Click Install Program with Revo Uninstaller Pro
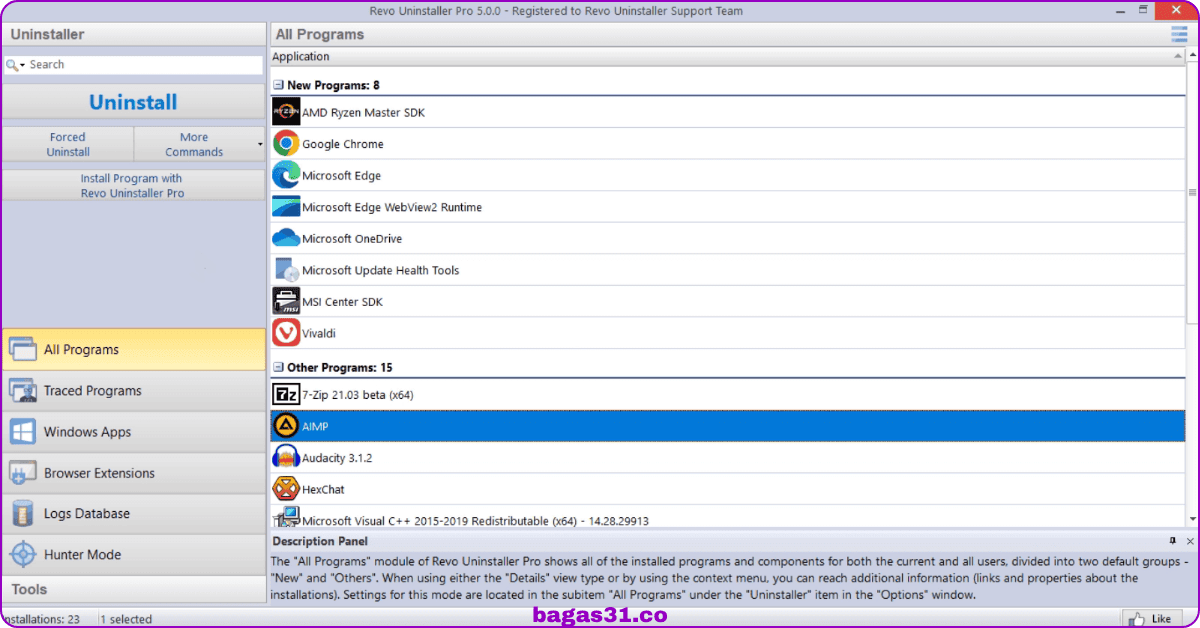 133,186
